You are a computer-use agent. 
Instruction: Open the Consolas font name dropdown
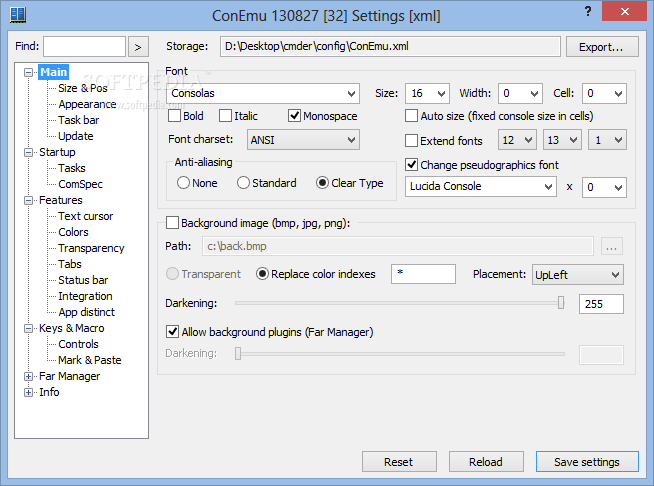coord(263,93)
